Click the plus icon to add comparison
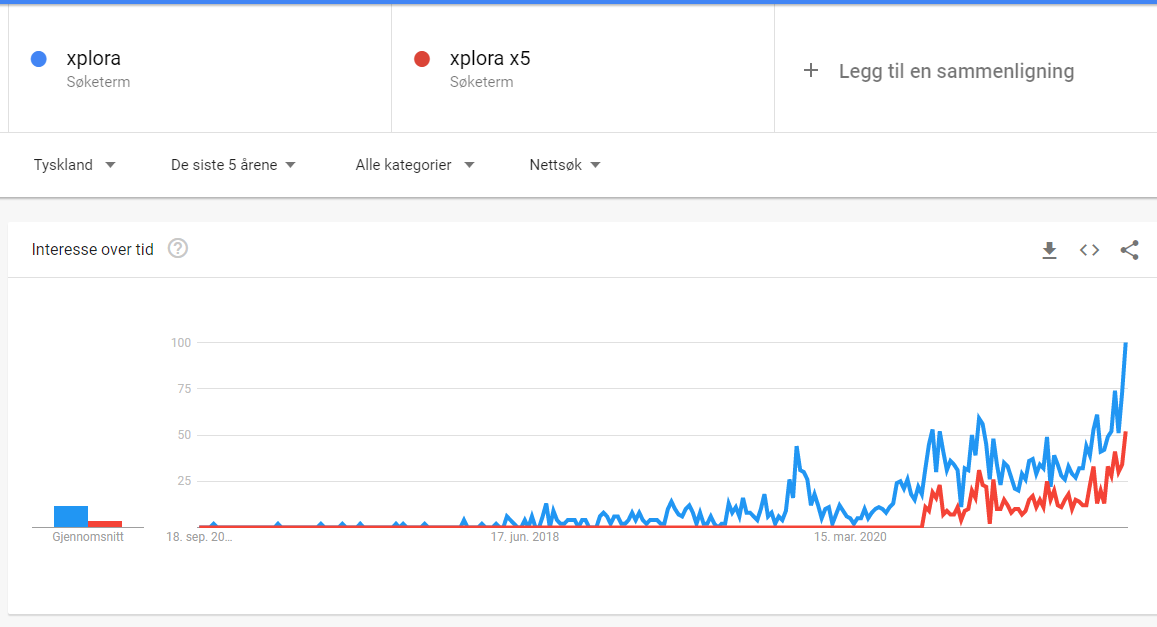Image resolution: width=1157 pixels, height=627 pixels. click(811, 71)
